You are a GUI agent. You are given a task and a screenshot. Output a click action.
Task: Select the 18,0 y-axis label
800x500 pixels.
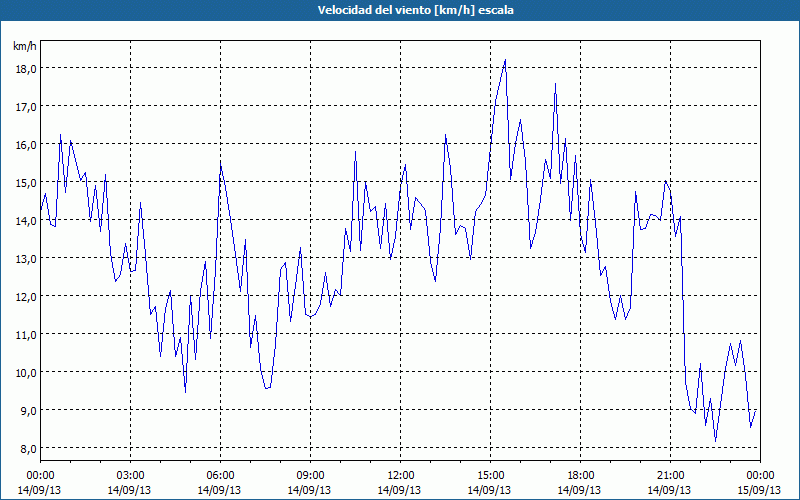tap(26, 69)
